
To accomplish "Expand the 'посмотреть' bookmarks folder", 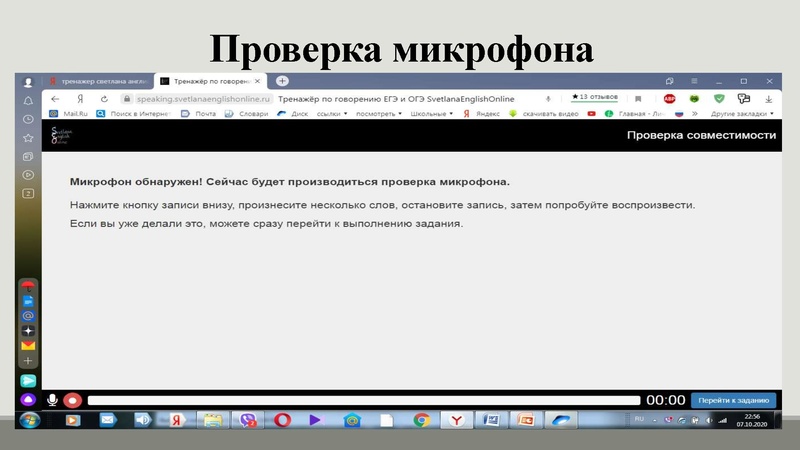I will coord(379,114).
